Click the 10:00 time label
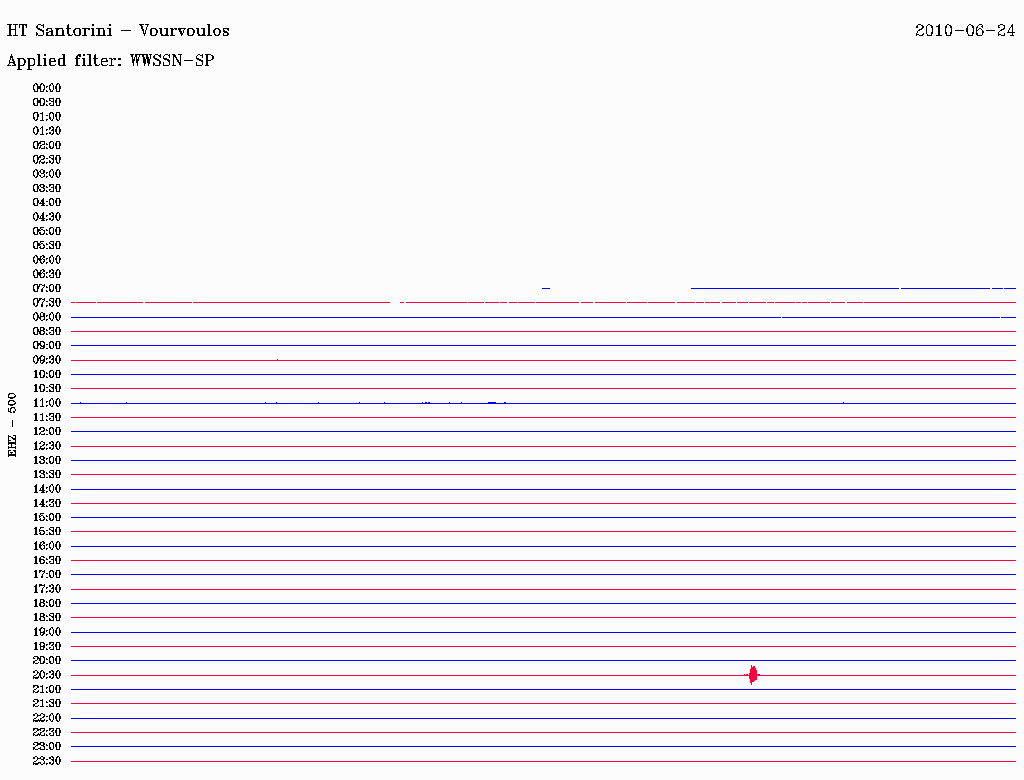Viewport: 1024px width, 780px height. point(47,374)
